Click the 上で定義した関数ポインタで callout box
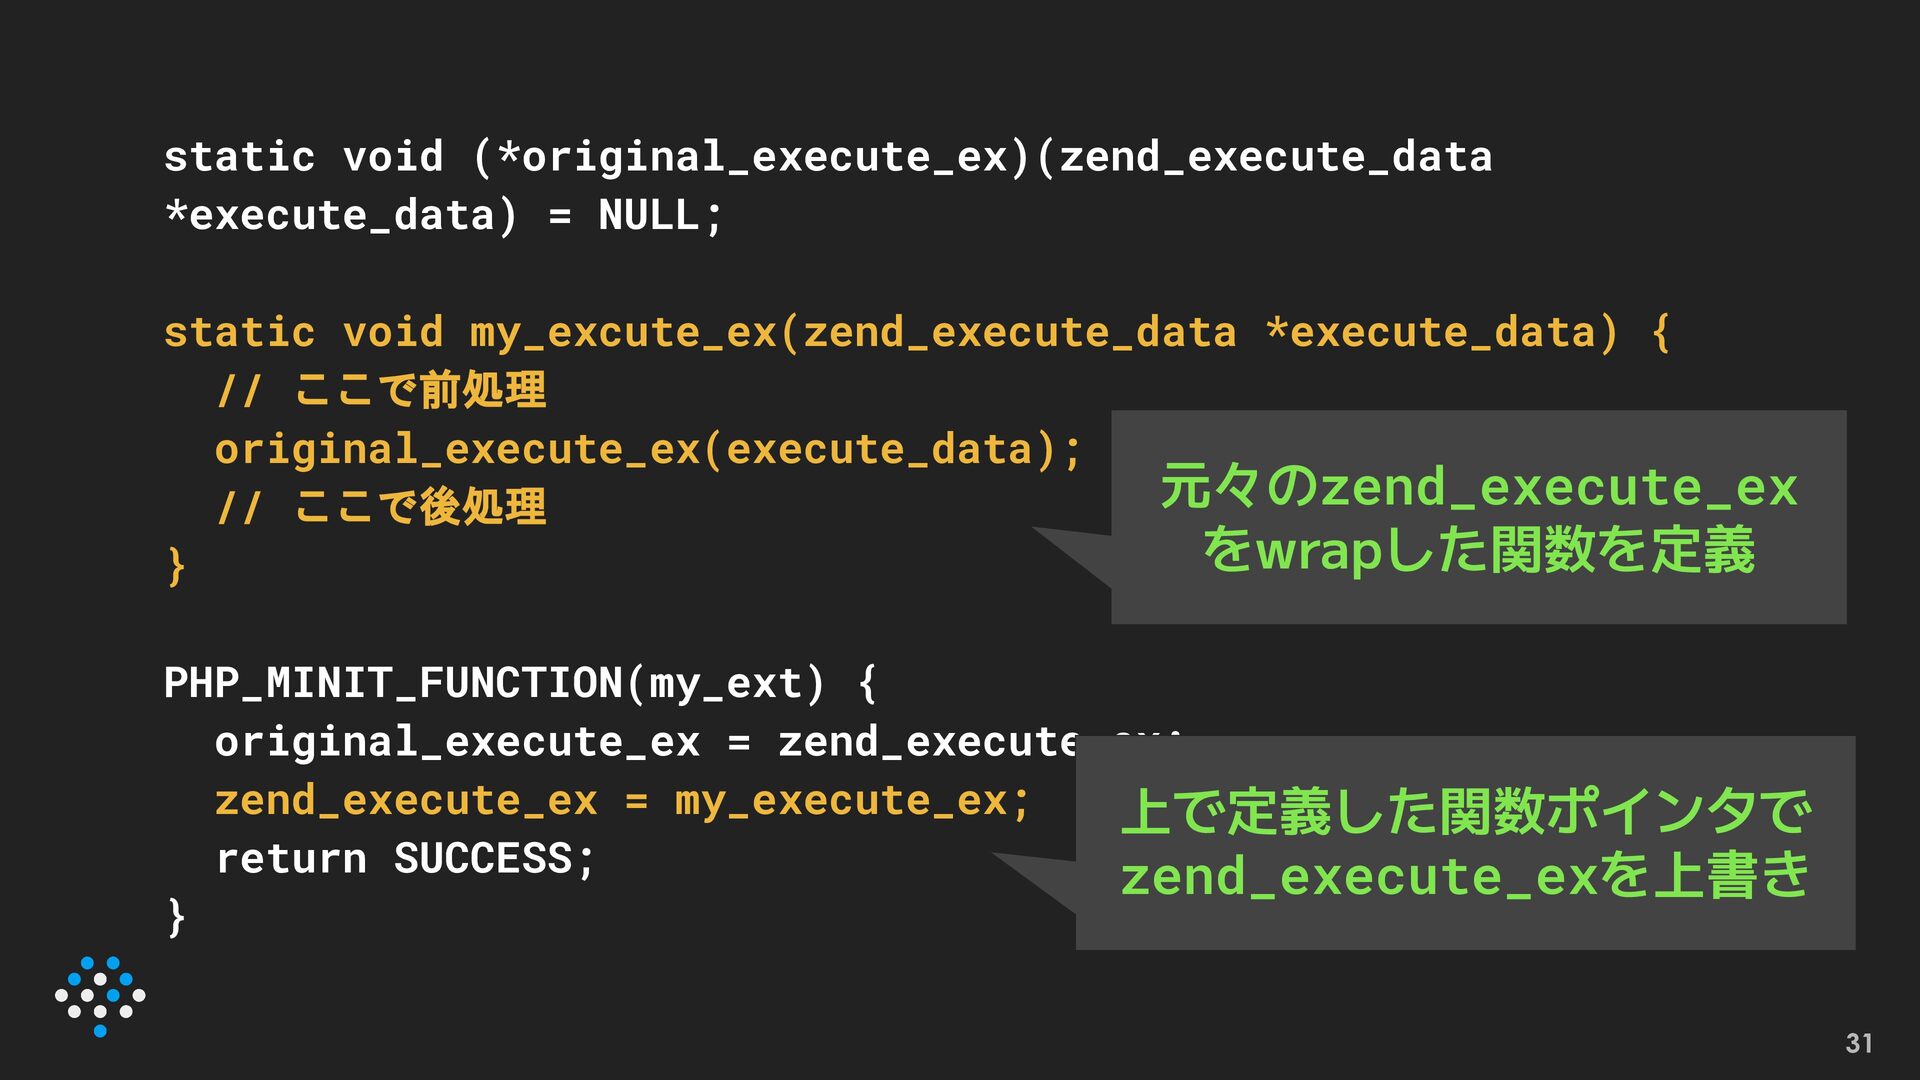 point(1465,843)
